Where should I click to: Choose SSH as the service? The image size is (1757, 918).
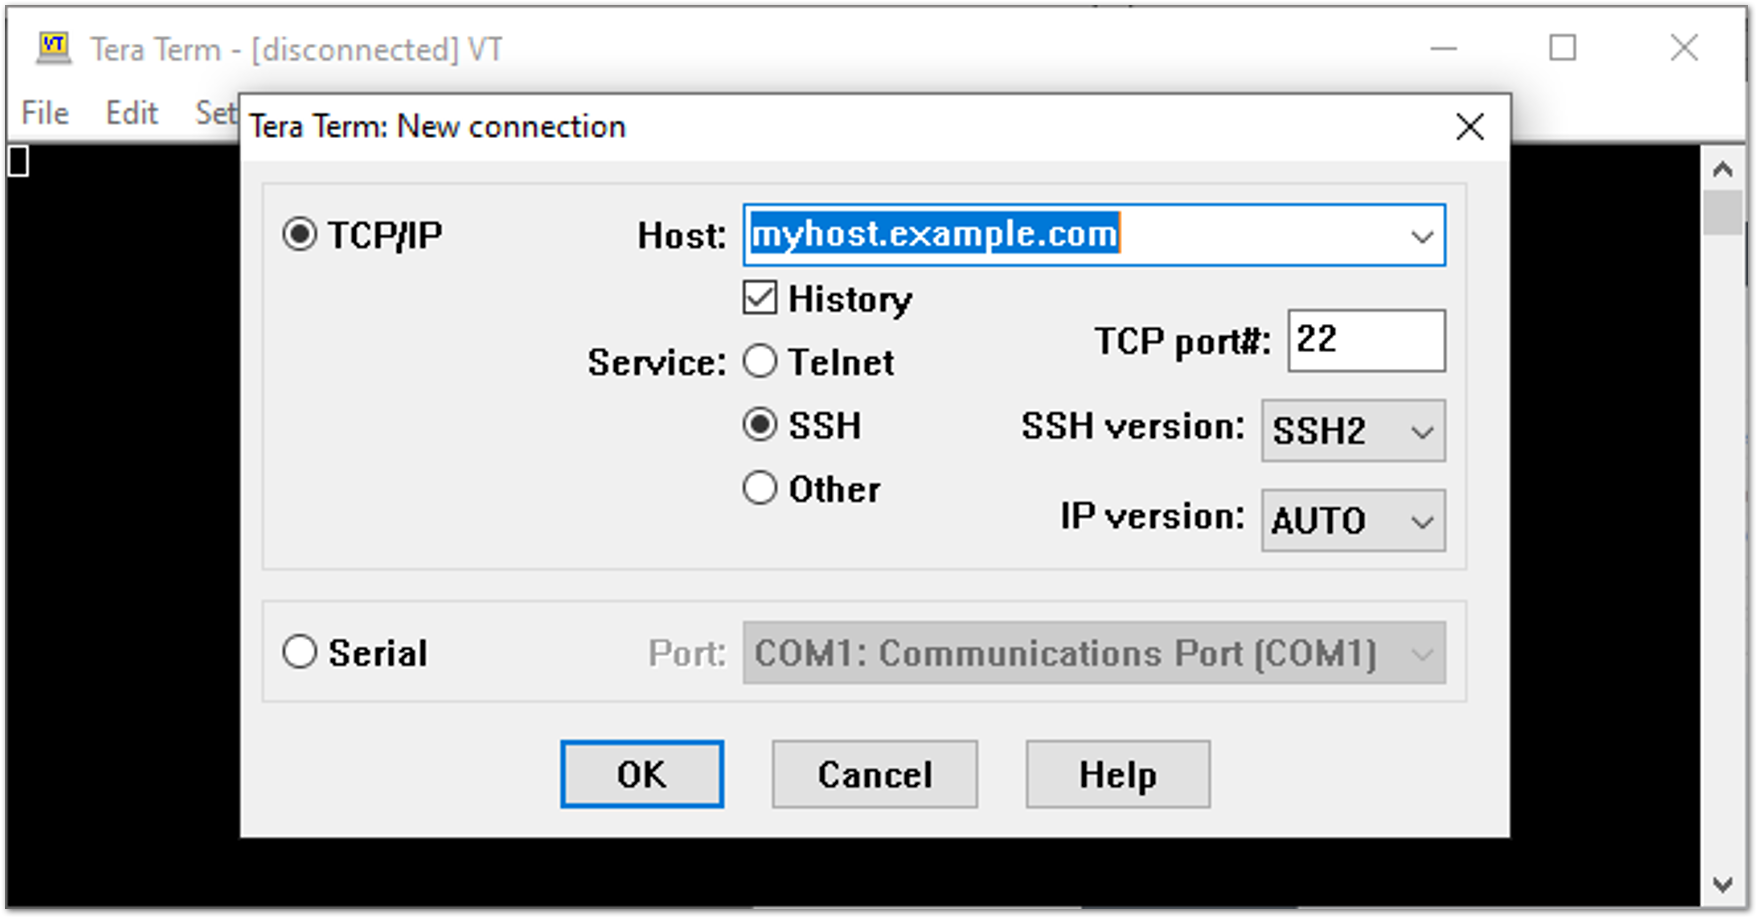(x=760, y=426)
